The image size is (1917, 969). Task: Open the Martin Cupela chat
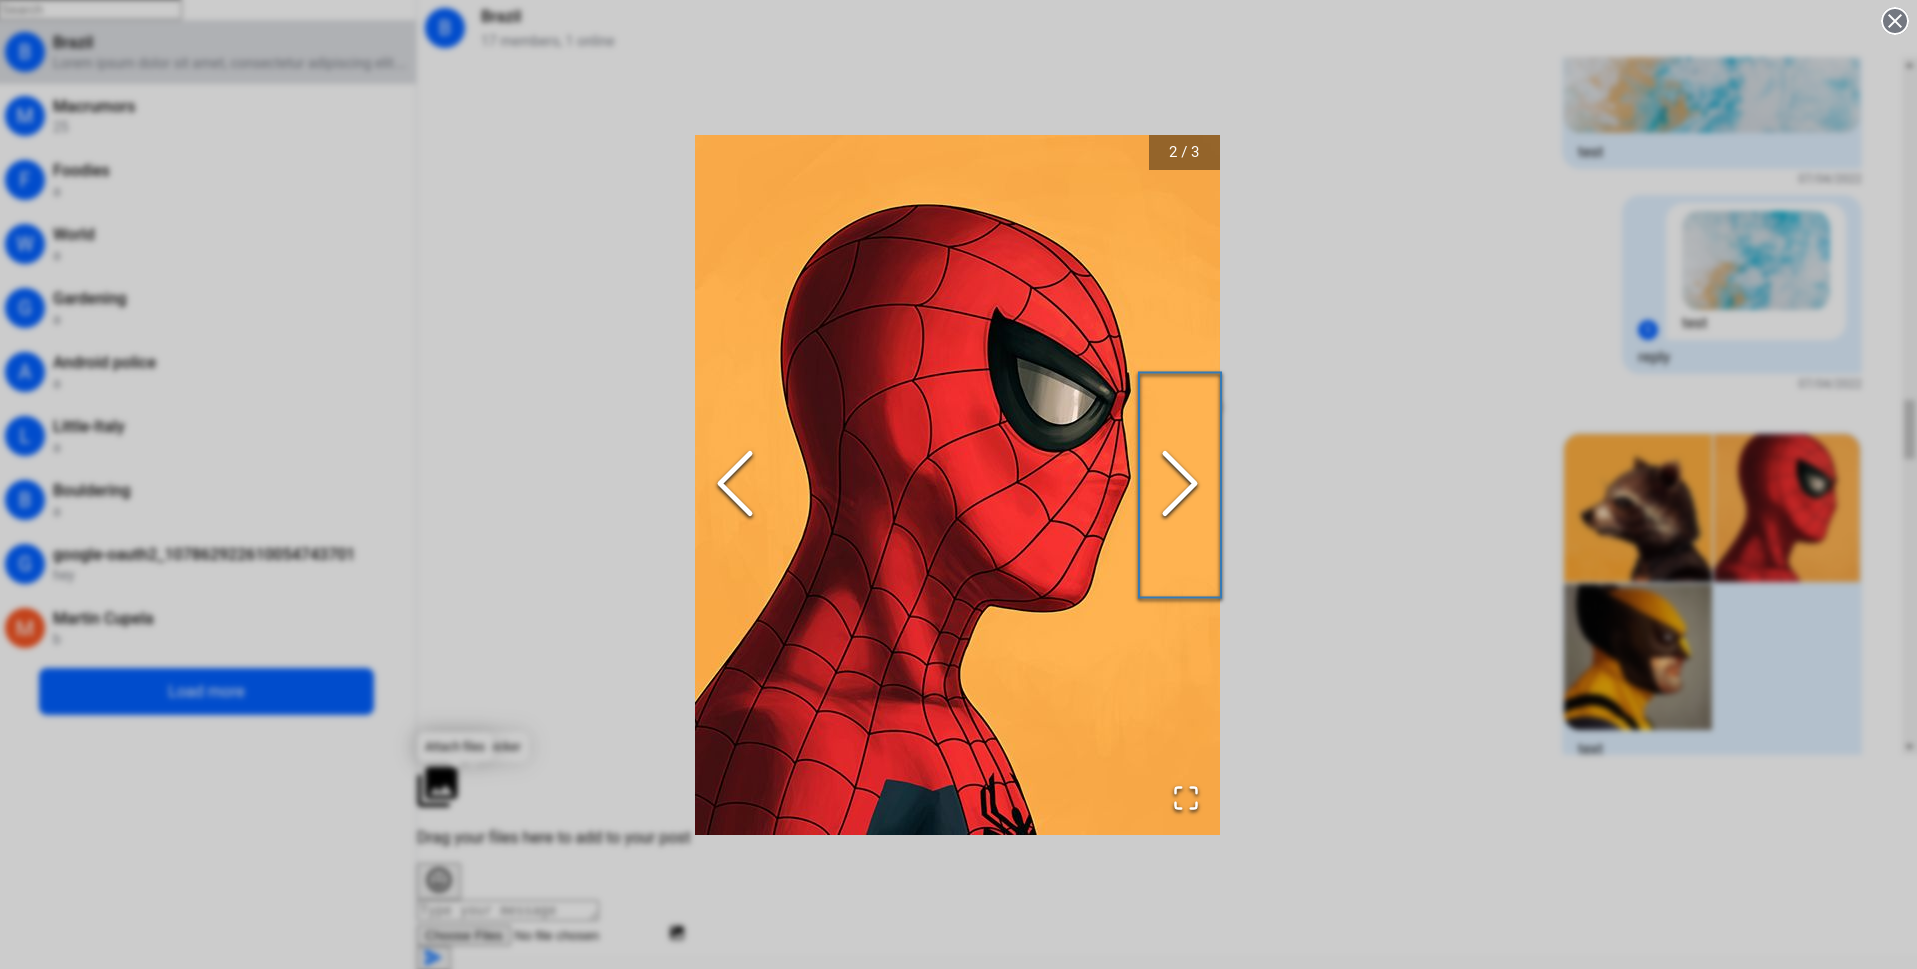[x=207, y=628]
